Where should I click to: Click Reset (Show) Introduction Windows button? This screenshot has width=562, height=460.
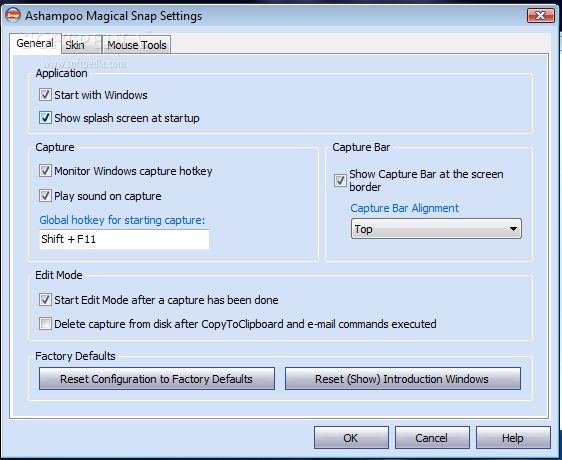click(403, 379)
